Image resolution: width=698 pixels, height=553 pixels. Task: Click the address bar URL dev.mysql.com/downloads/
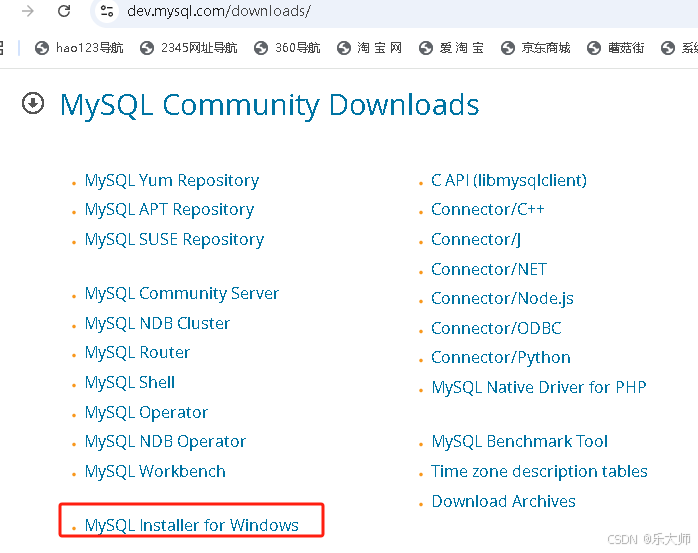click(x=219, y=11)
